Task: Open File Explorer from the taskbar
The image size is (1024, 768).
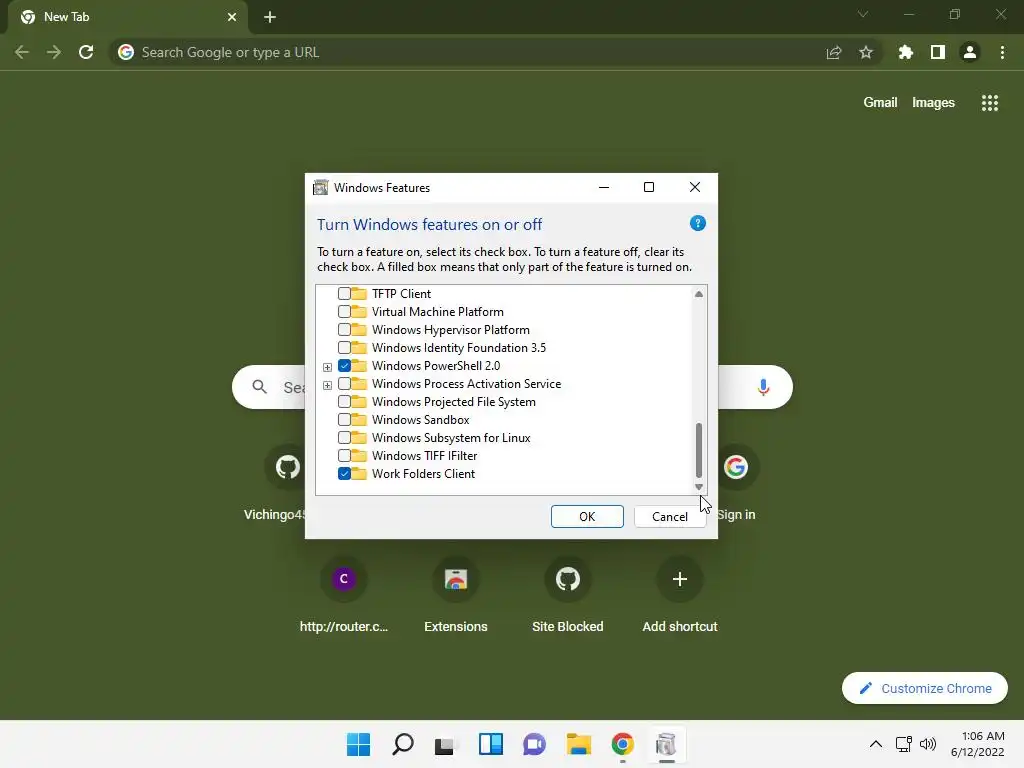Action: [579, 744]
